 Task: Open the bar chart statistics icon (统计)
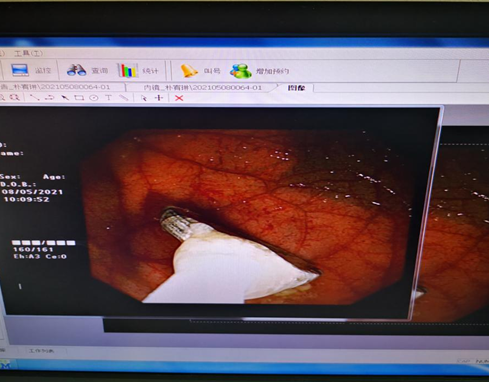click(127, 70)
